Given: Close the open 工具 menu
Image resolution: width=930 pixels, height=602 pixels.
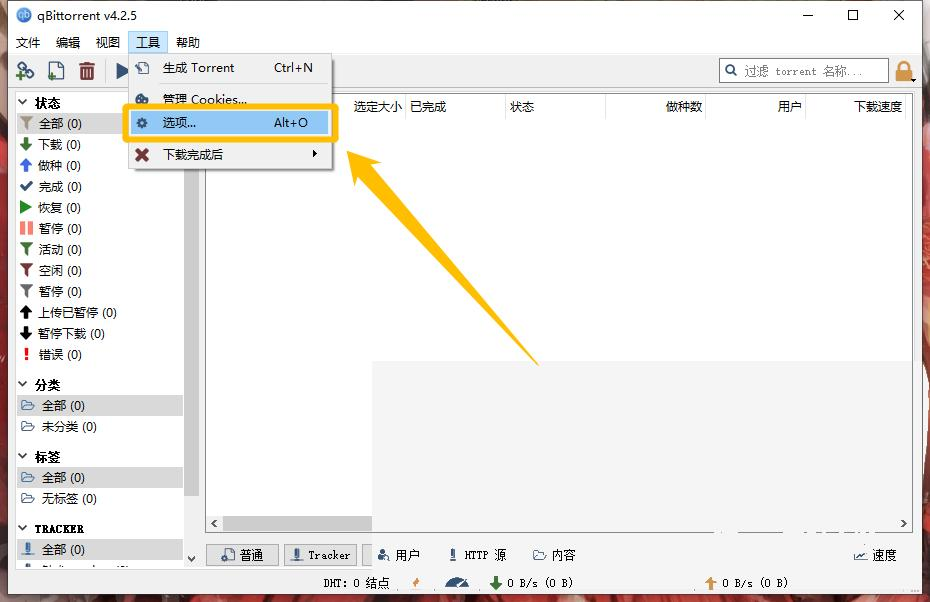Looking at the screenshot, I should click(148, 42).
